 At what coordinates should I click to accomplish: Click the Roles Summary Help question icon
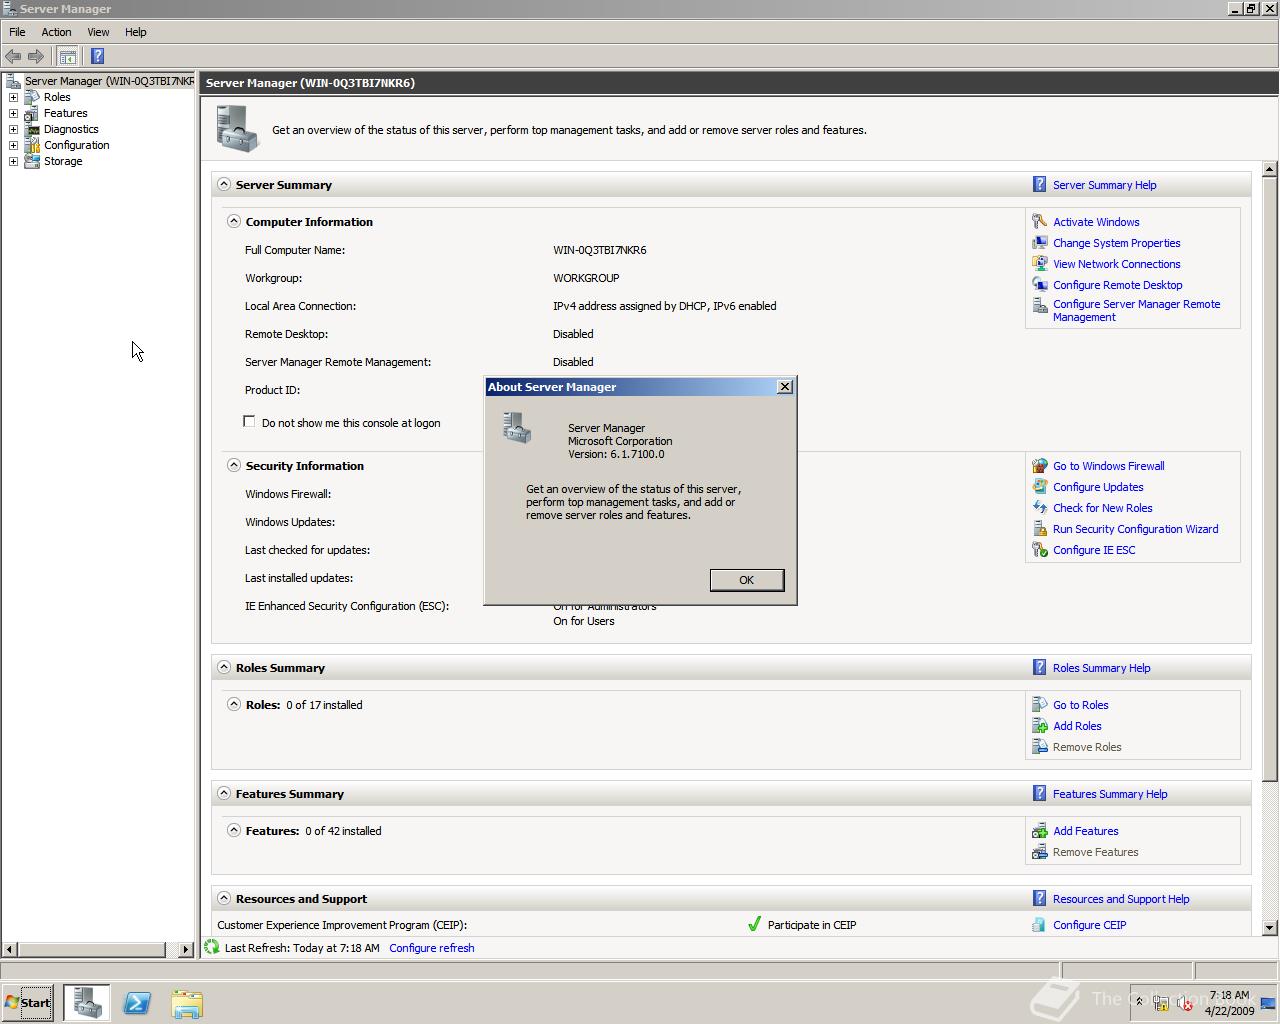click(x=1039, y=668)
